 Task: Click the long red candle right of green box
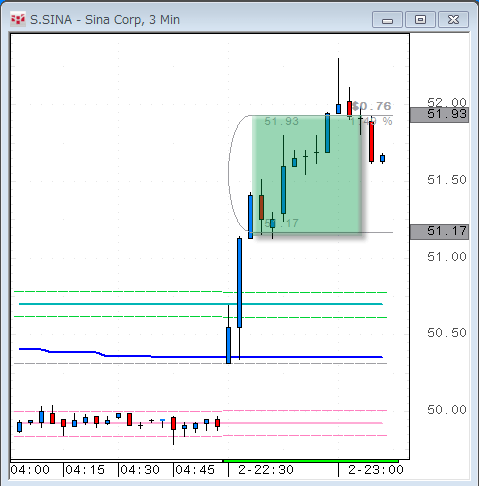pos(371,142)
